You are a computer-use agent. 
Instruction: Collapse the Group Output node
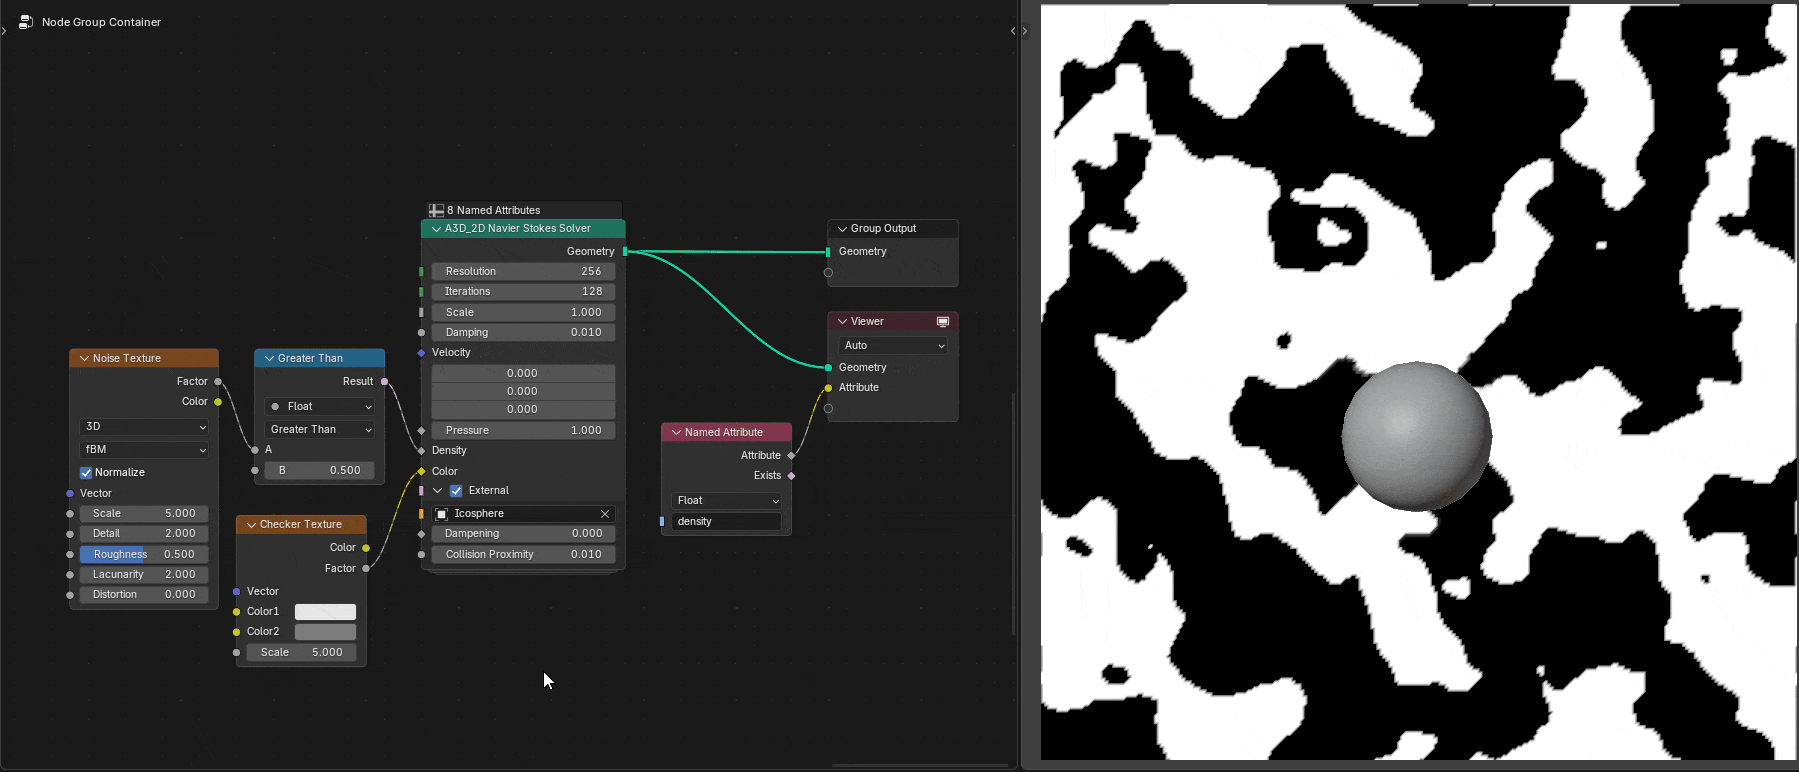tap(842, 229)
